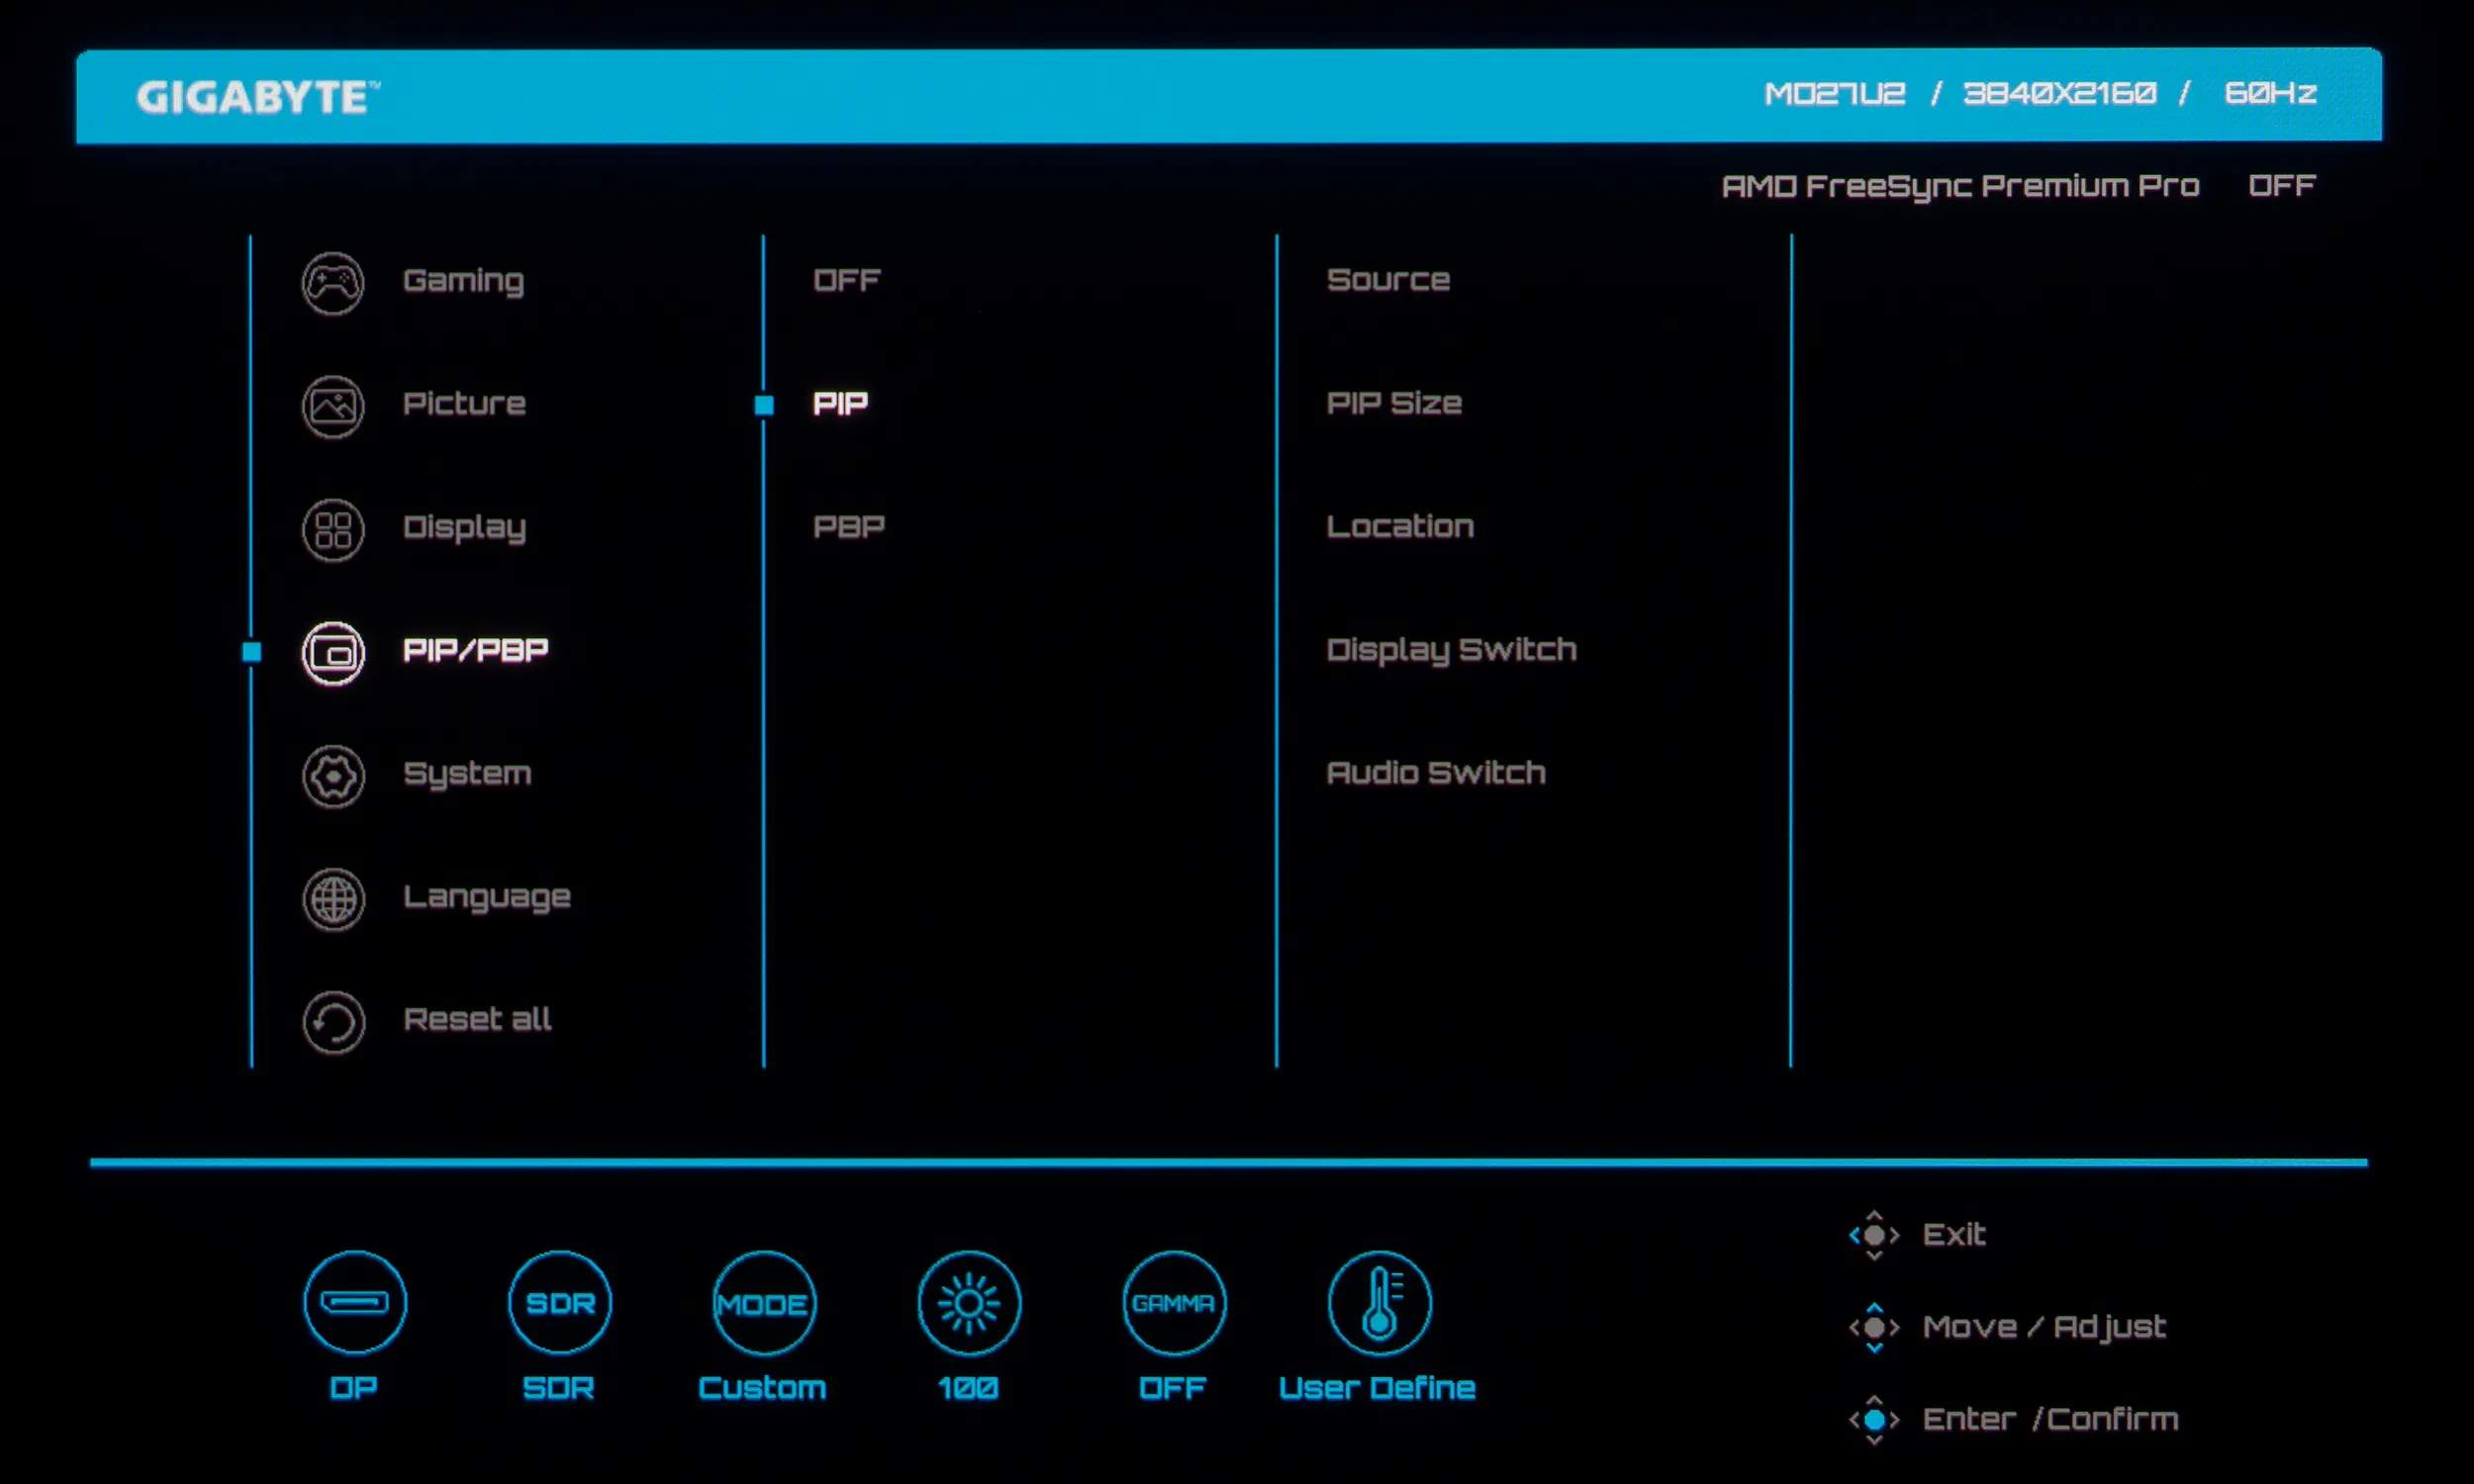The width and height of the screenshot is (2474, 1484).
Task: Open the System gear icon
Action: (x=333, y=776)
